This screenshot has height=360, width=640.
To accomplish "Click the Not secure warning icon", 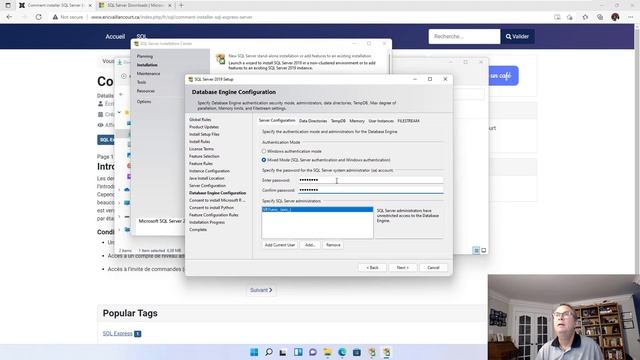I will coord(55,17).
